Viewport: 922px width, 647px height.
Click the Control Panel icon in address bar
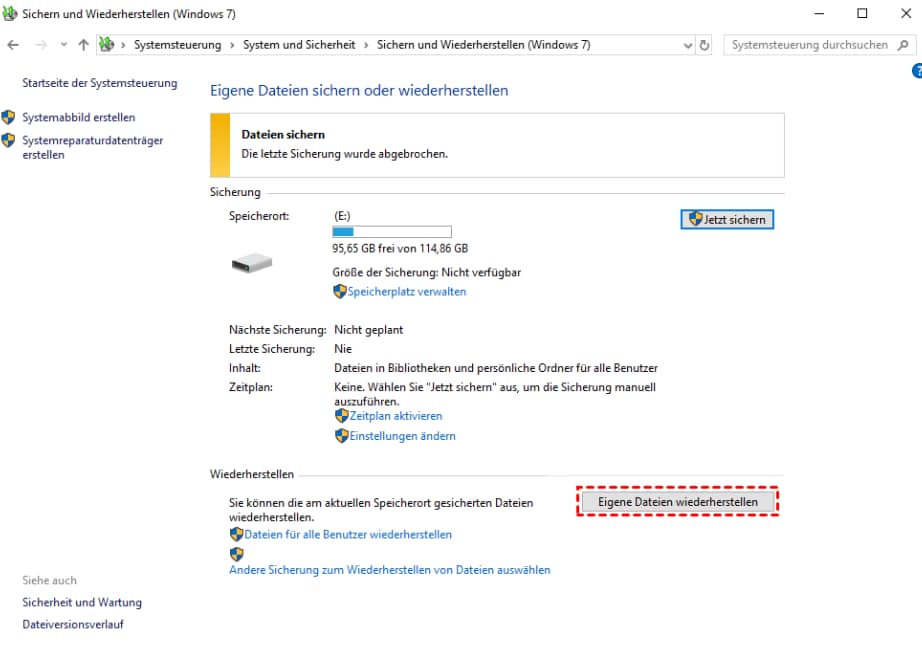pyautogui.click(x=106, y=45)
